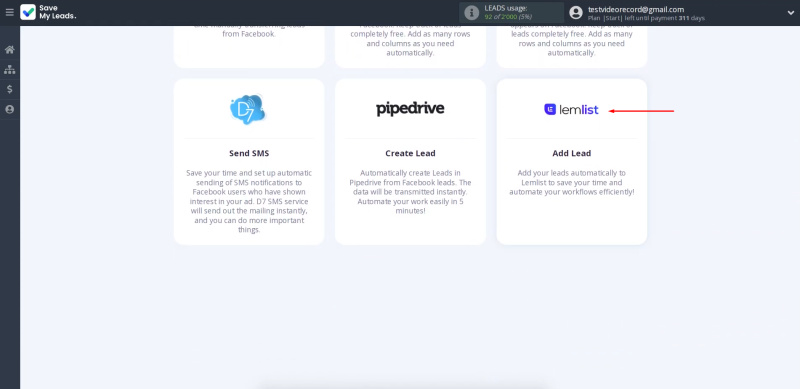Click the Pipedrive description text
The width and height of the screenshot is (800, 389).
(410, 192)
